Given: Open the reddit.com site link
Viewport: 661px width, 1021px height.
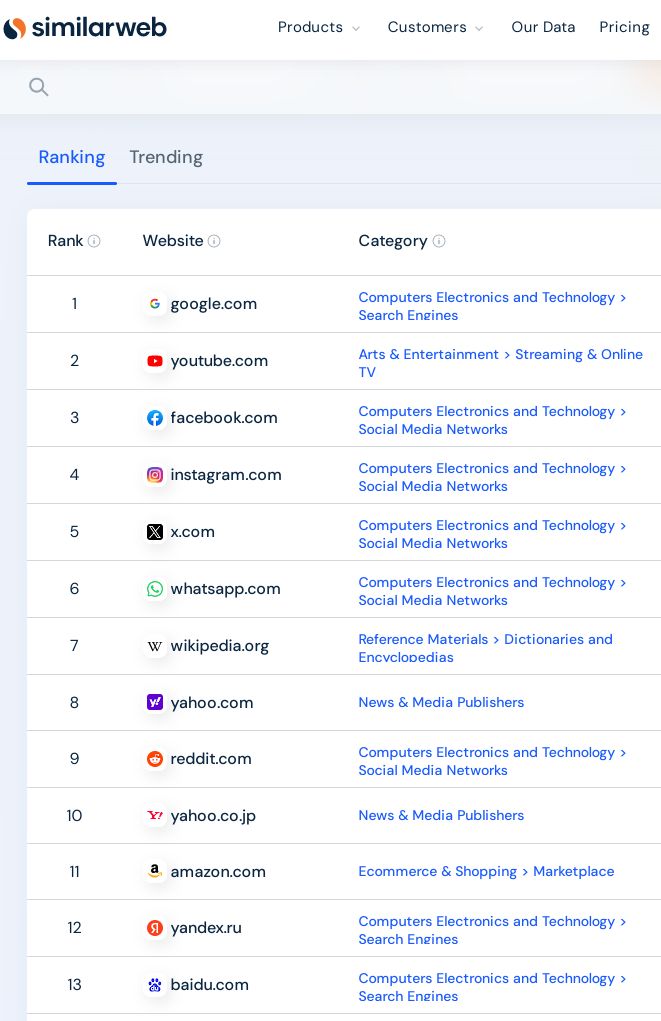Looking at the screenshot, I should (210, 759).
